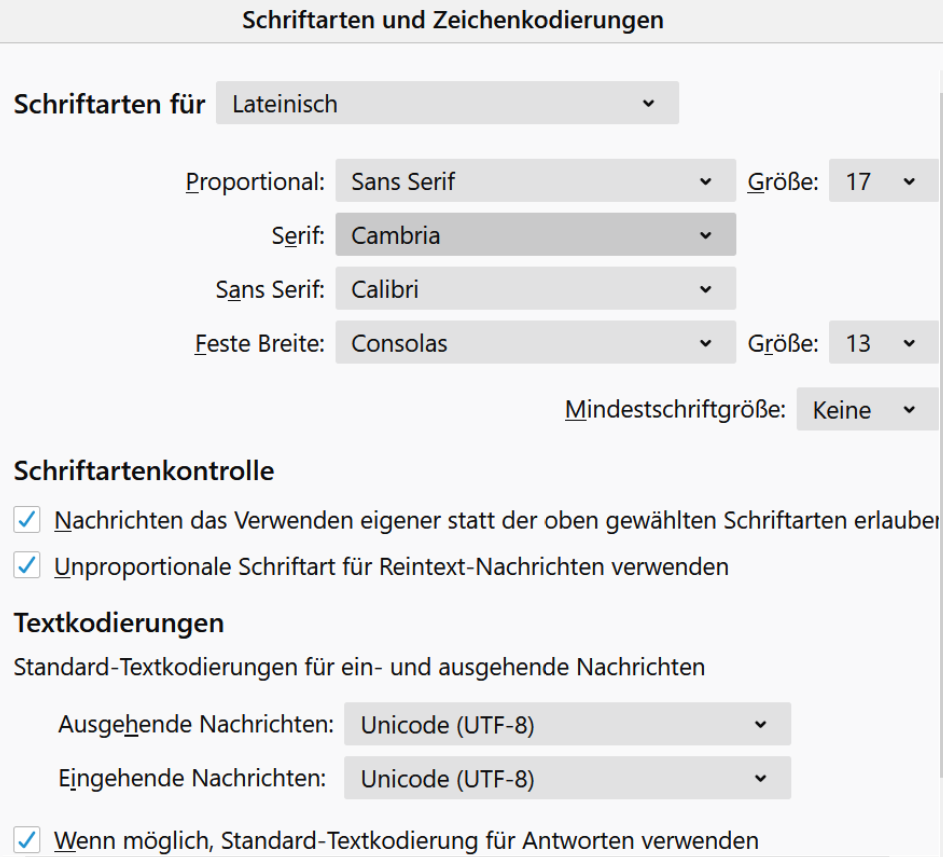Click the Feste Breite: label text
The height and width of the screenshot is (861, 943).
tap(260, 344)
